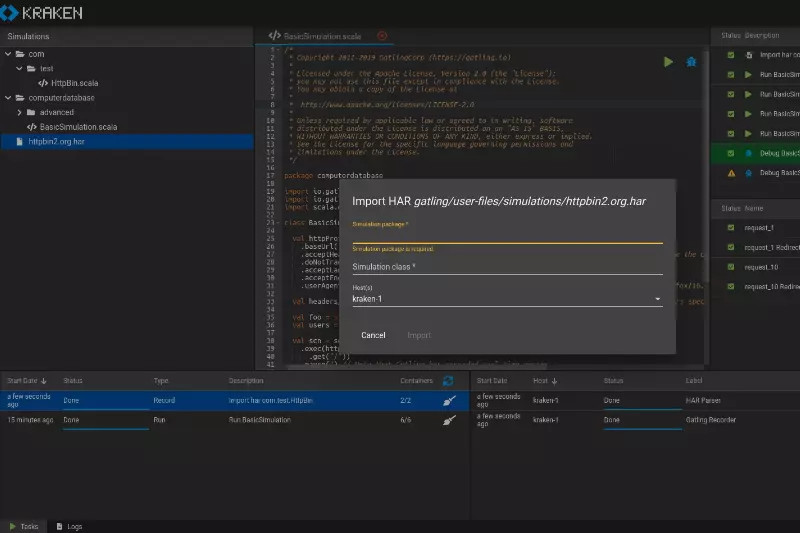The height and width of the screenshot is (533, 800).
Task: Open the Tasks tab in the bottom bar
Action: (24, 526)
